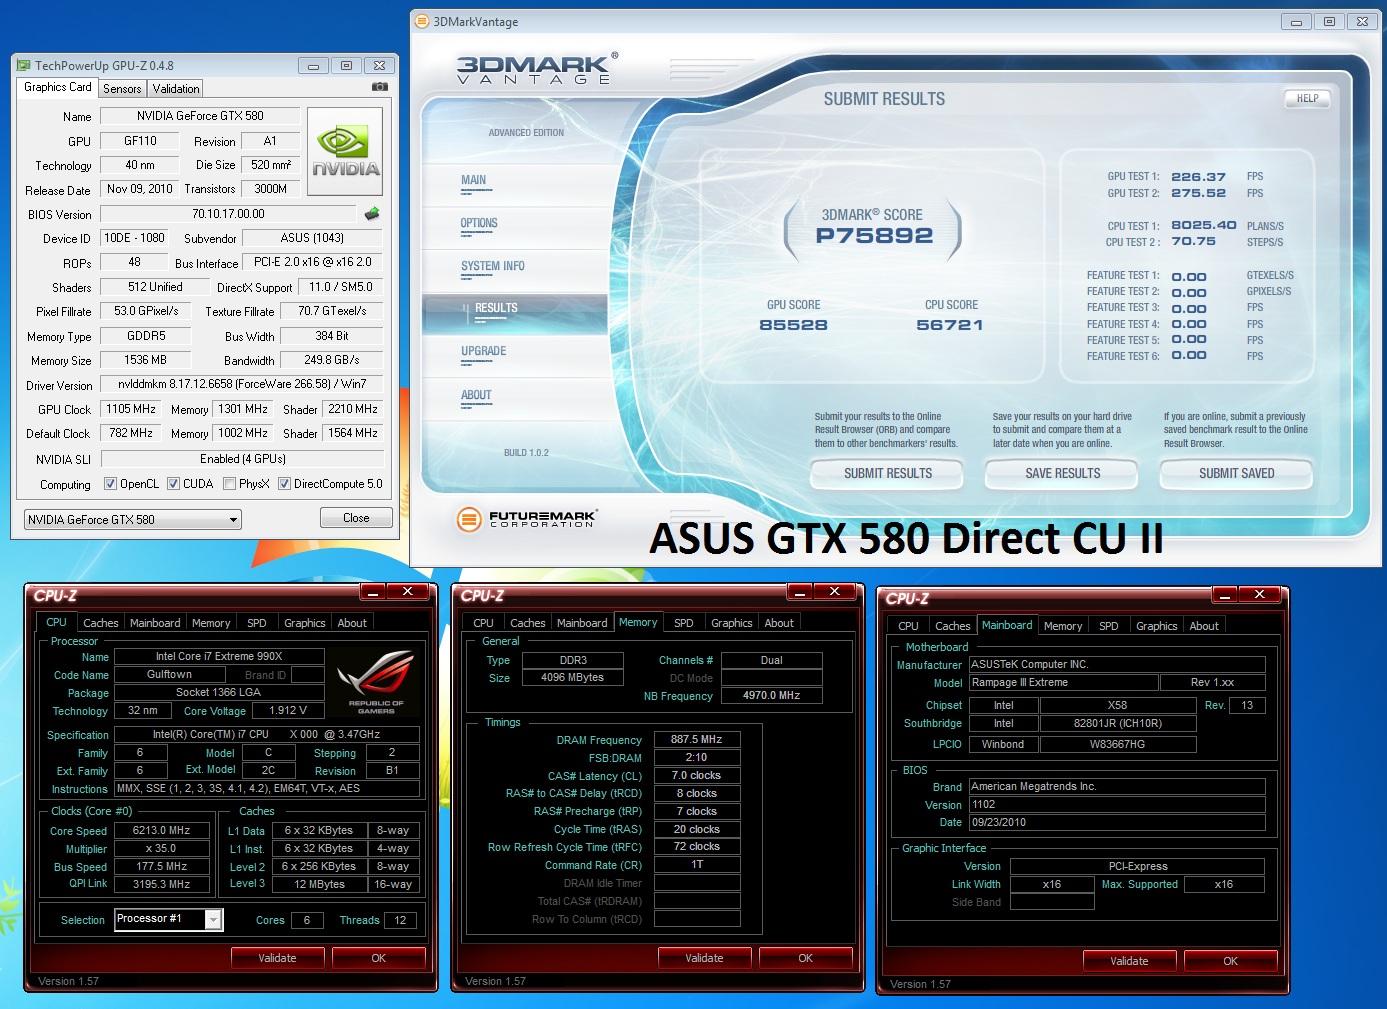Image resolution: width=1387 pixels, height=1009 pixels.
Task: Click the SAVE RESULTS button
Action: pyautogui.click(x=1062, y=473)
